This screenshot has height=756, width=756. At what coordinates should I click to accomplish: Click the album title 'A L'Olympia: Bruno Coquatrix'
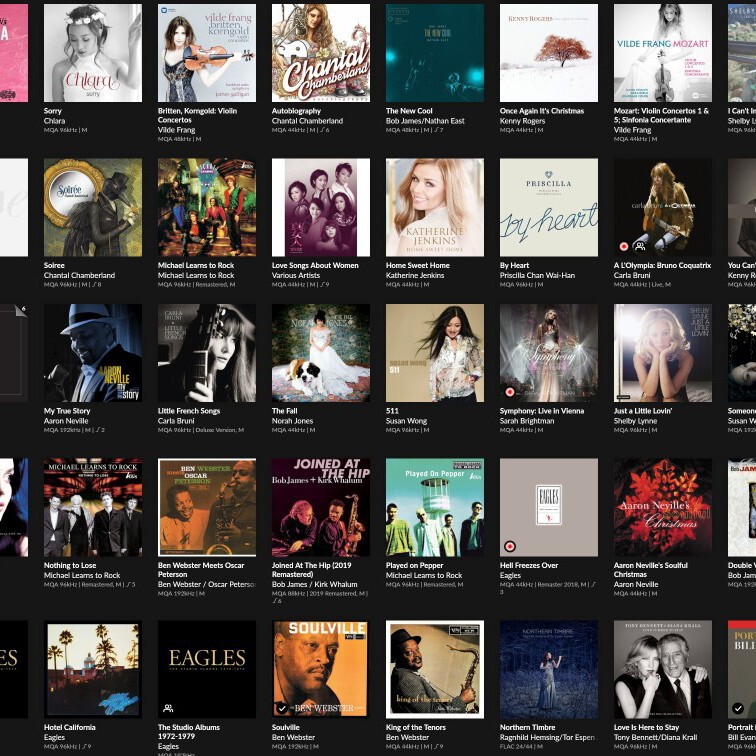pyautogui.click(x=662, y=265)
